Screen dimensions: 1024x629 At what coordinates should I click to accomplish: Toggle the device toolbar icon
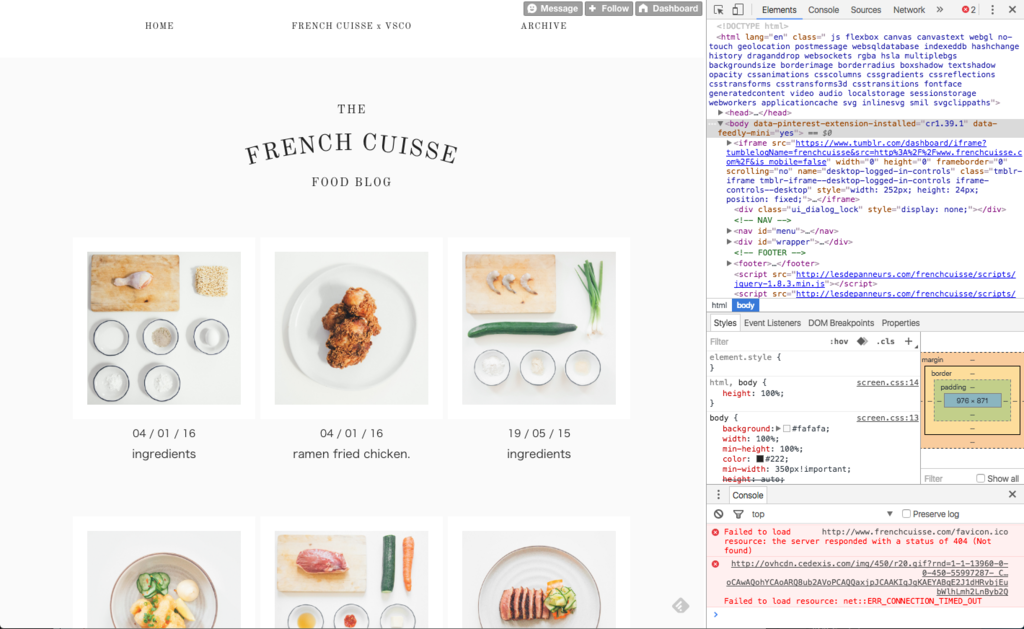(737, 10)
